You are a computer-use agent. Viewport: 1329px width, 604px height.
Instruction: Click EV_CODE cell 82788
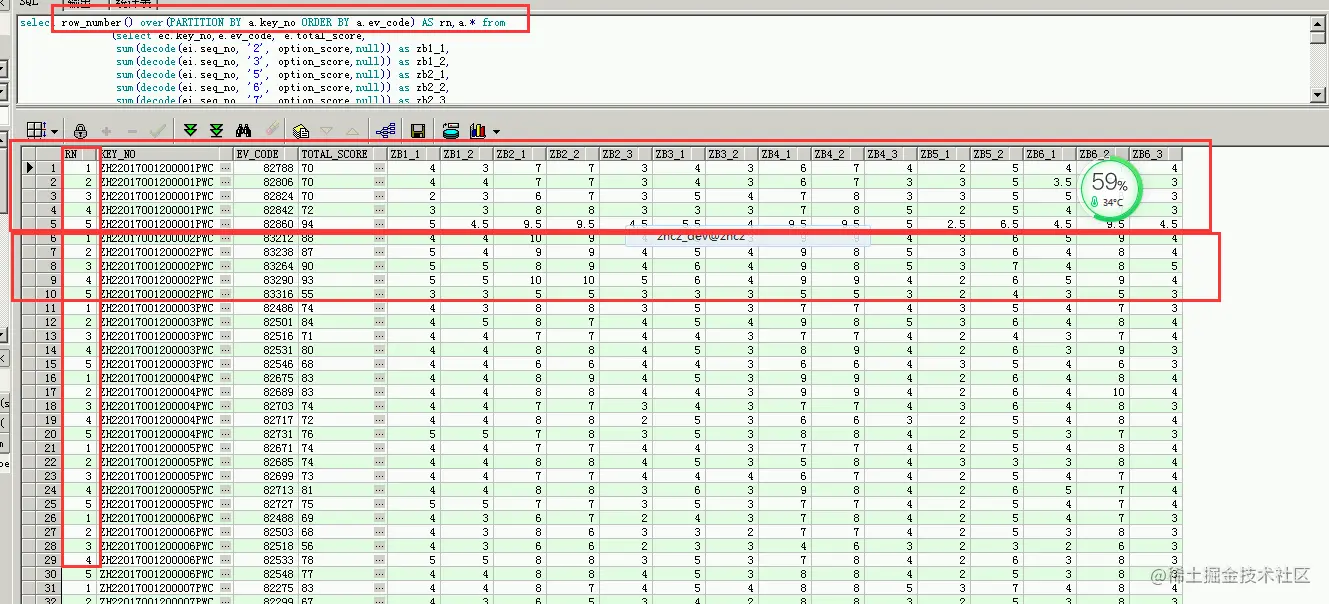pos(265,169)
